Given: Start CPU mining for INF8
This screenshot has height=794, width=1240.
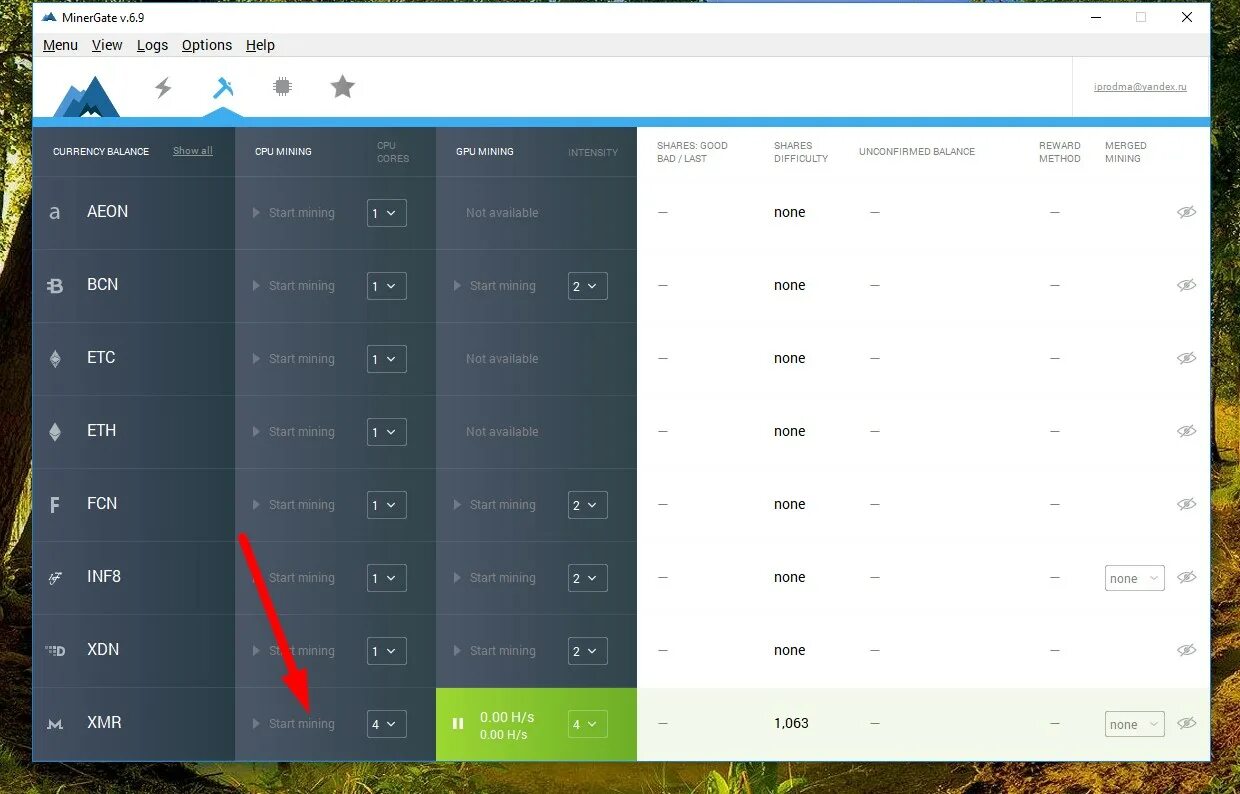Looking at the screenshot, I should click(294, 578).
